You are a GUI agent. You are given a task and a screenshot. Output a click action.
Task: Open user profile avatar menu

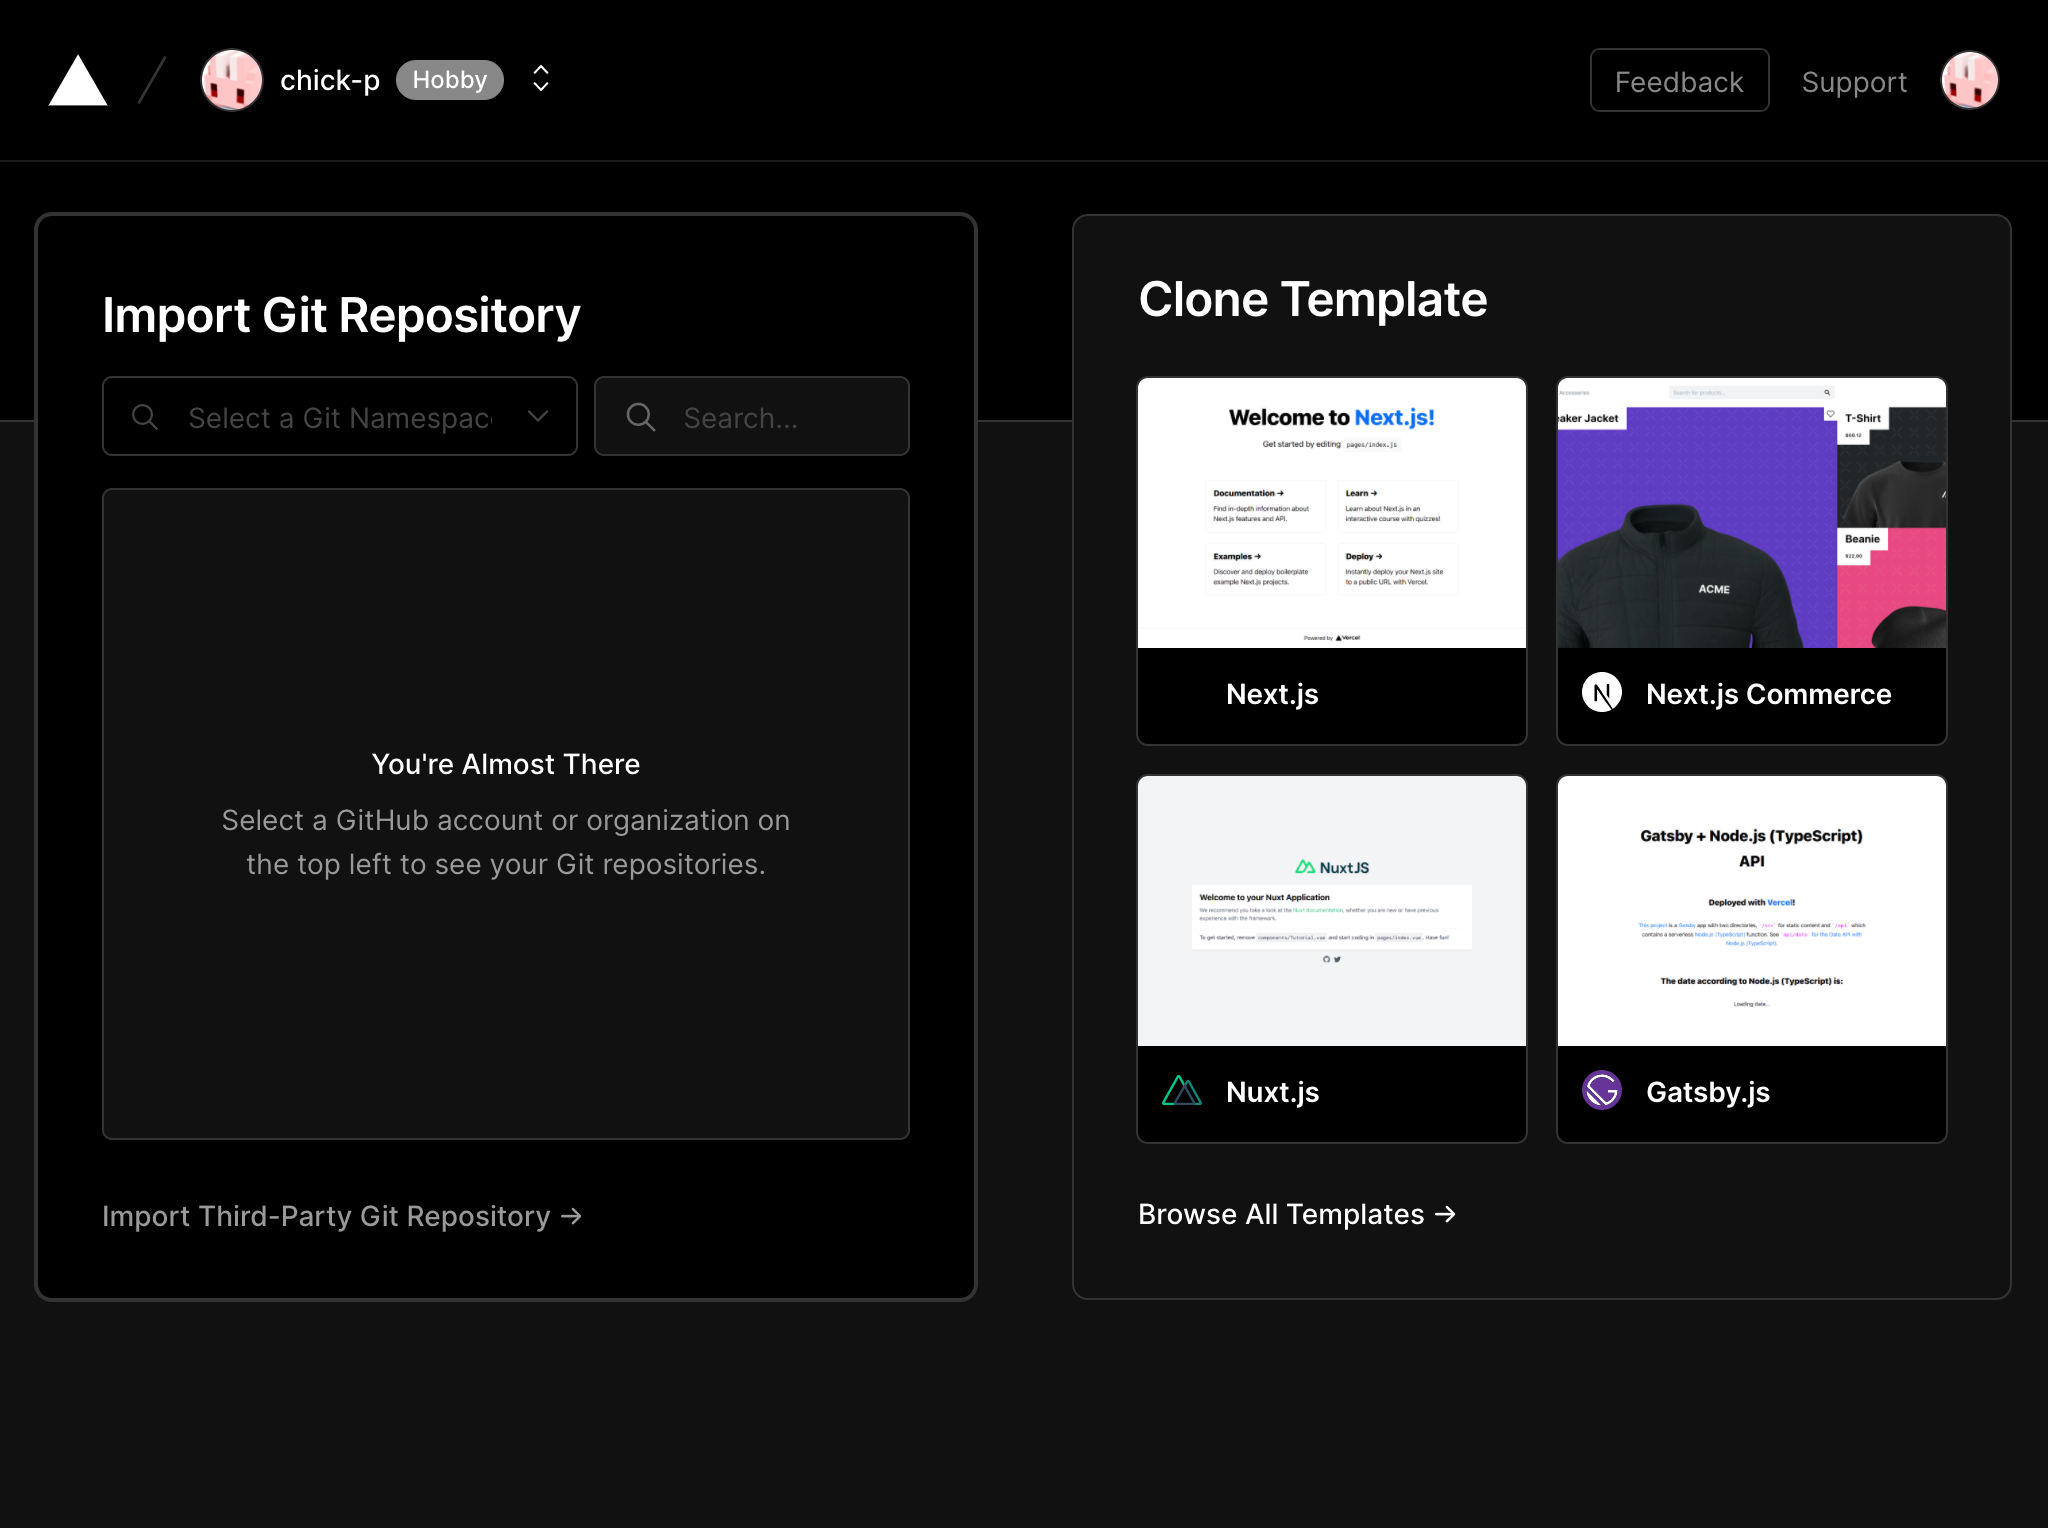point(1970,80)
